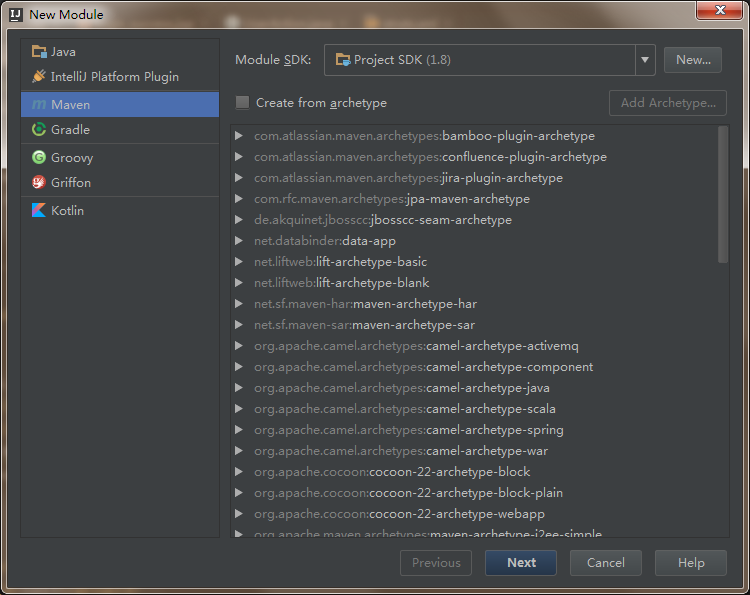This screenshot has width=750, height=595.
Task: Expand bamboo-plugin-archetype entry
Action: tap(239, 136)
